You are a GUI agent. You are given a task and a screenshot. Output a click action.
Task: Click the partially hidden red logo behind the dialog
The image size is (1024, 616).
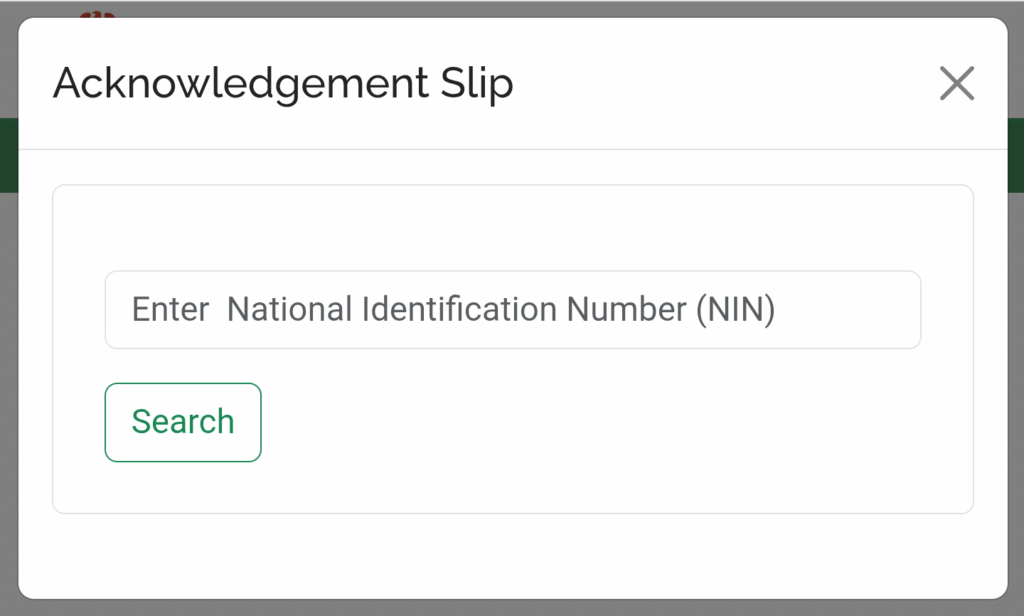97,14
